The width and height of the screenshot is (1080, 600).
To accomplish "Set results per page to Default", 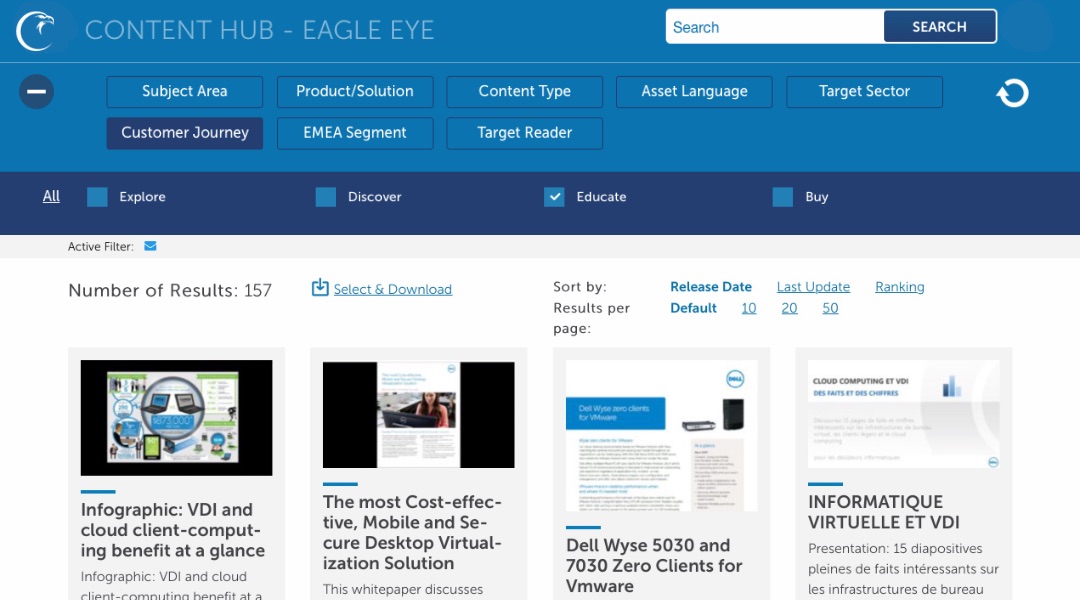I will (x=694, y=308).
